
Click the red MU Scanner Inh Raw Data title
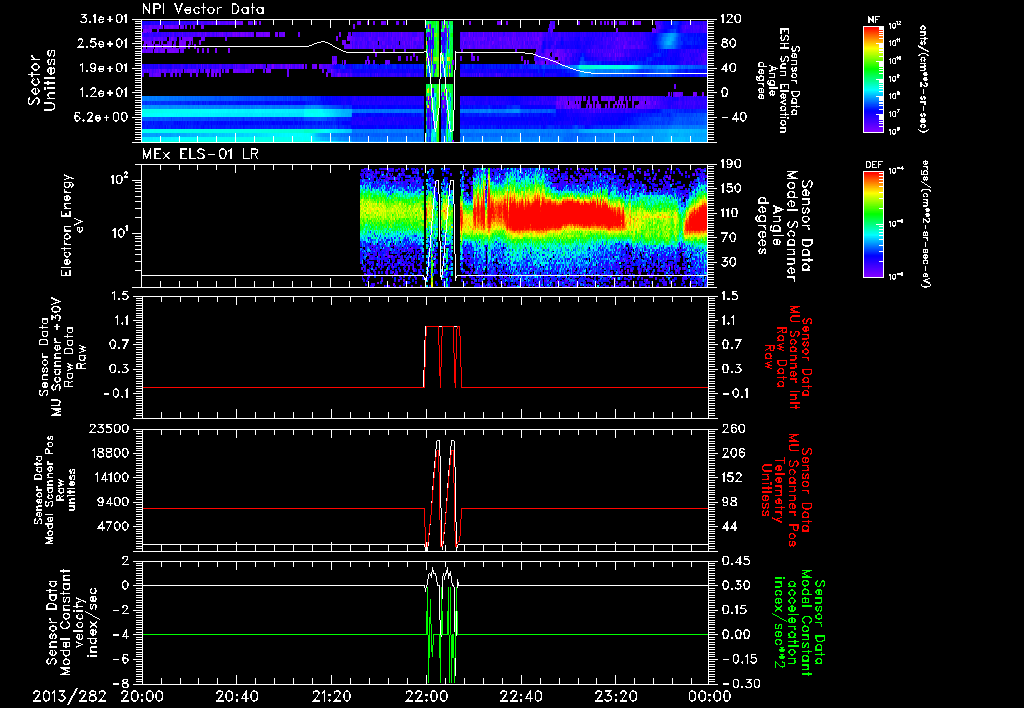click(787, 357)
